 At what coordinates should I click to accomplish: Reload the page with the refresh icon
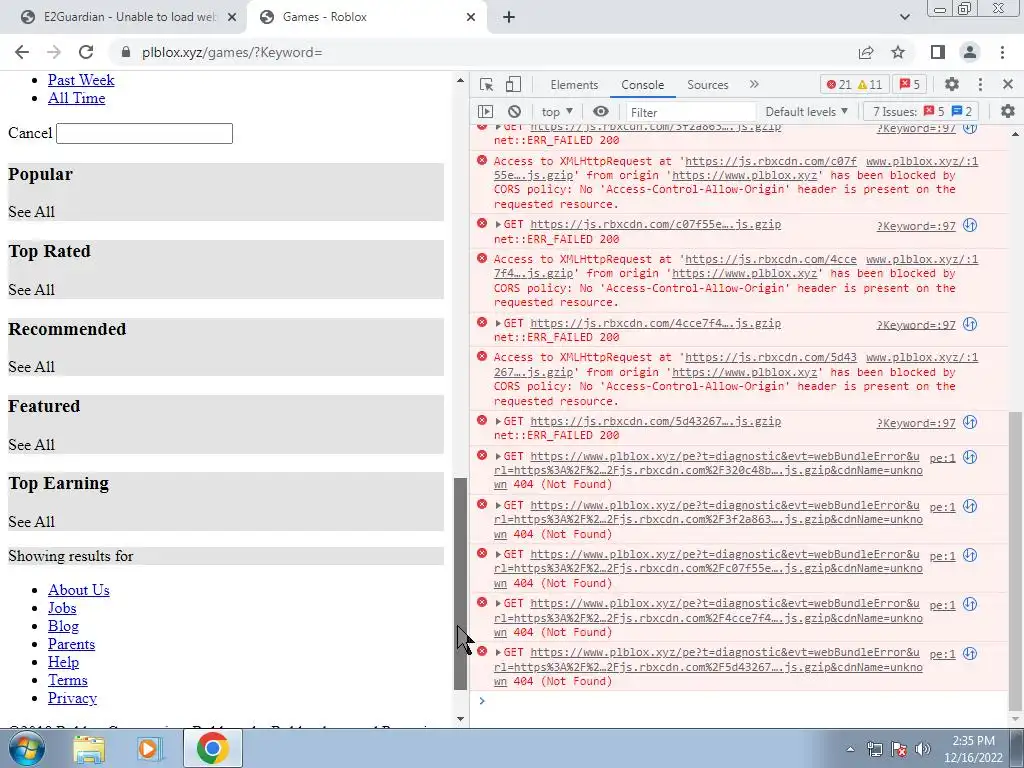pyautogui.click(x=86, y=52)
